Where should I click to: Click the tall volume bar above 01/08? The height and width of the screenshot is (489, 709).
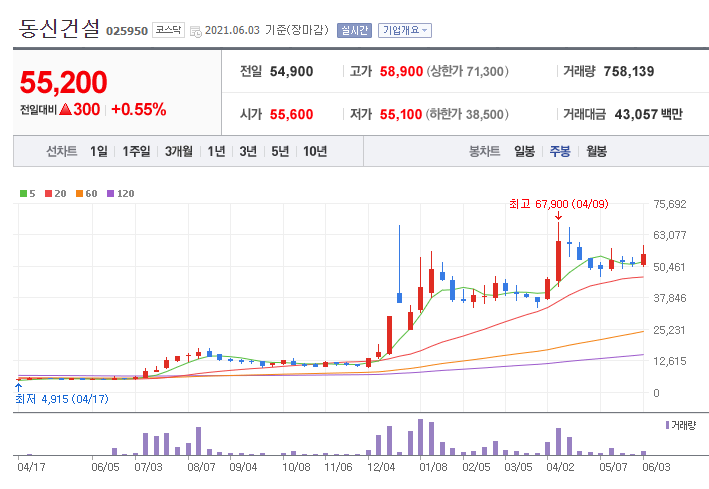tap(421, 437)
